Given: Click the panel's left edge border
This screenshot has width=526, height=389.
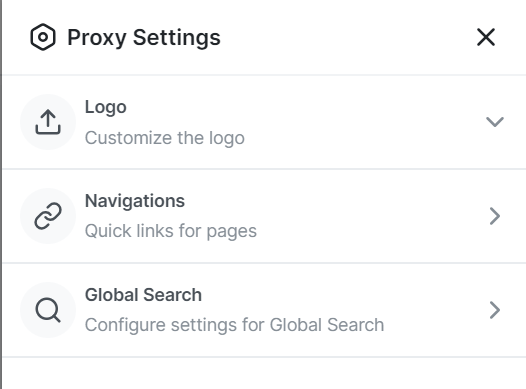Looking at the screenshot, I should pos(1,194).
